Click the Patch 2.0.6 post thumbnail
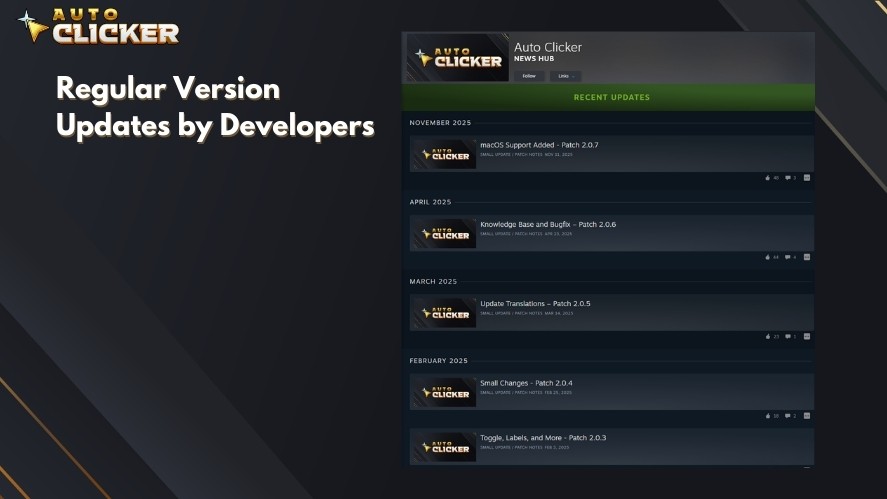887x499 pixels. [x=444, y=233]
